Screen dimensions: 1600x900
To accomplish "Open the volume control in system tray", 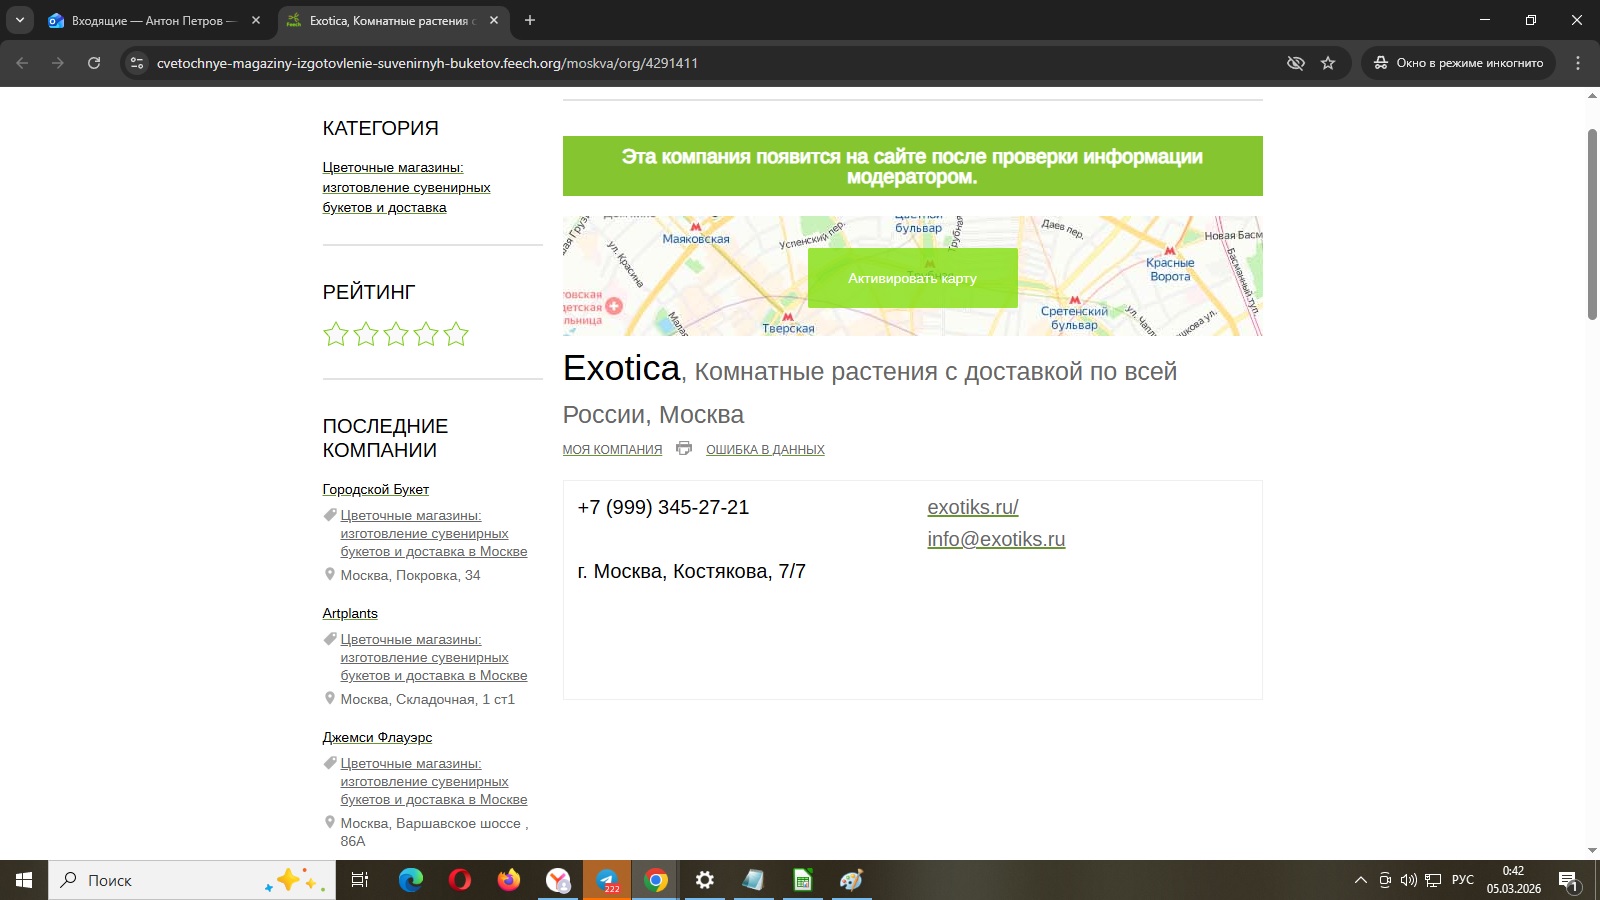I will 1409,880.
